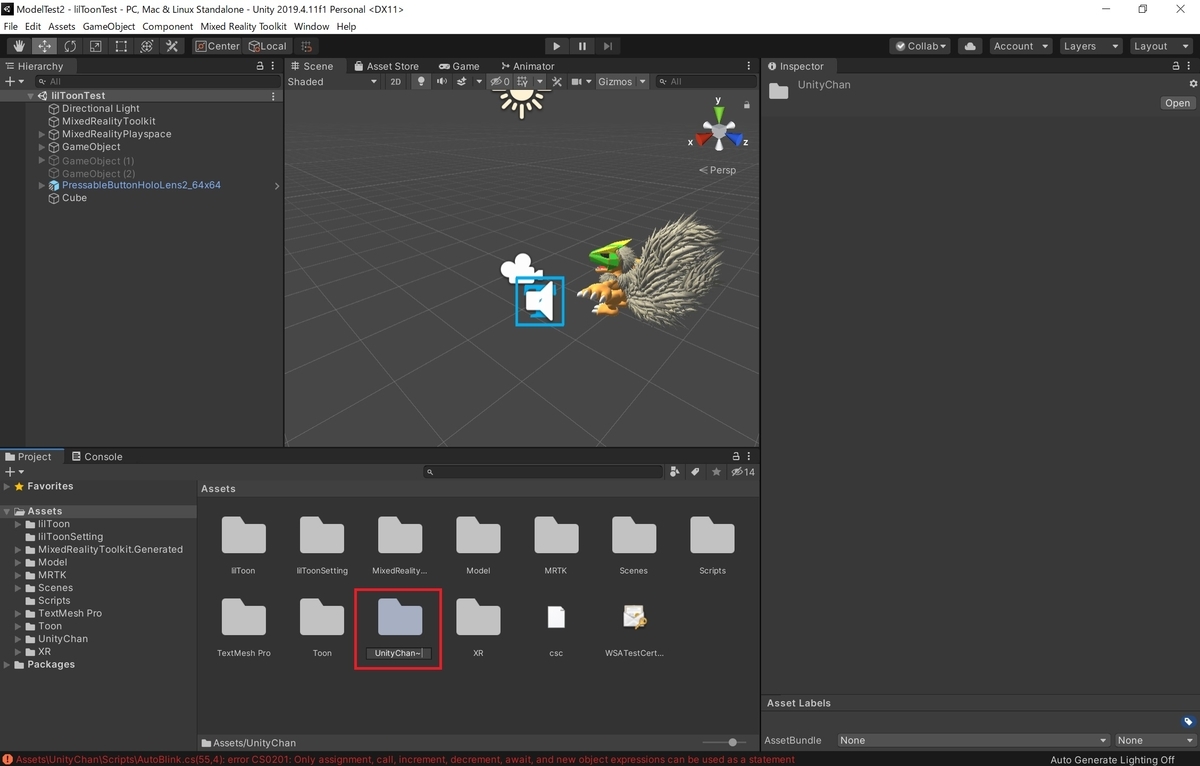The image size is (1200, 766).
Task: Lock the Hierarchy panel
Action: 260,66
